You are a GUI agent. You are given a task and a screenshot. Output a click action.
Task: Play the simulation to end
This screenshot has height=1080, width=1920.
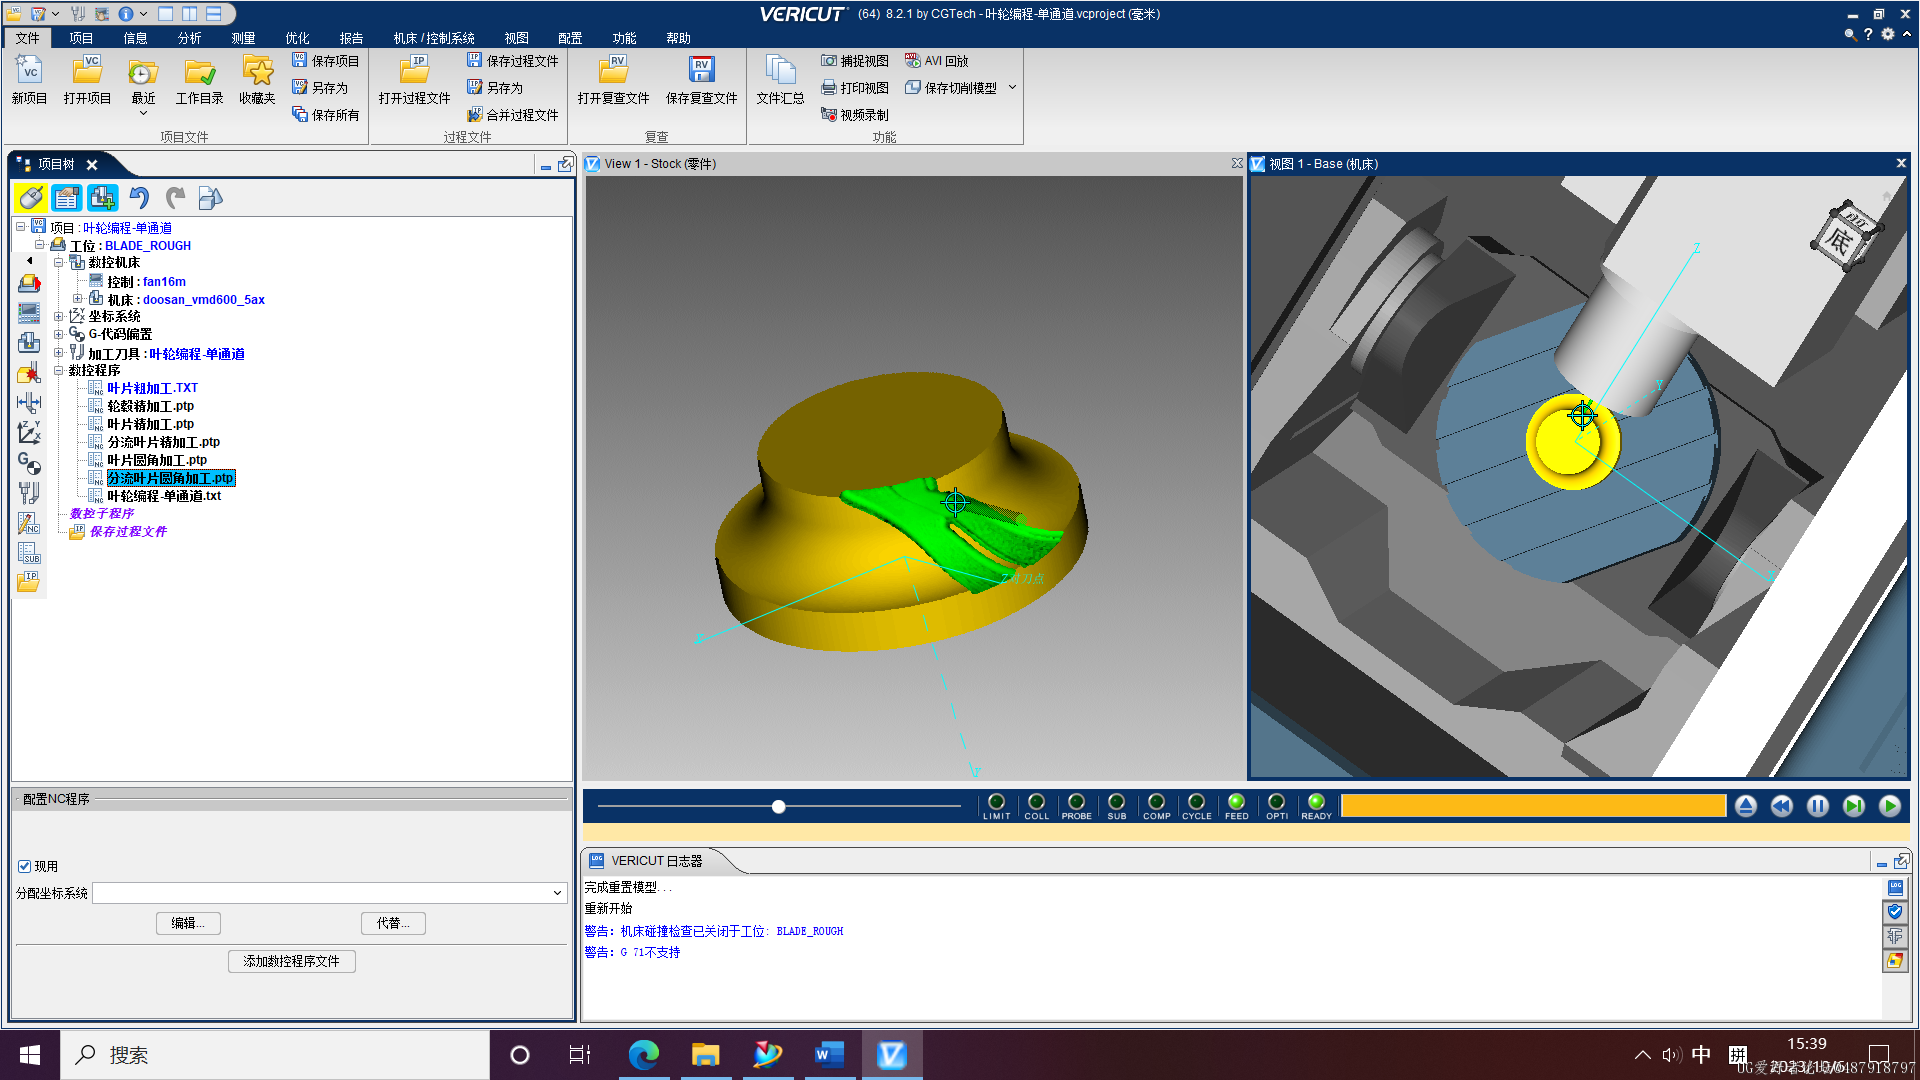1890,806
